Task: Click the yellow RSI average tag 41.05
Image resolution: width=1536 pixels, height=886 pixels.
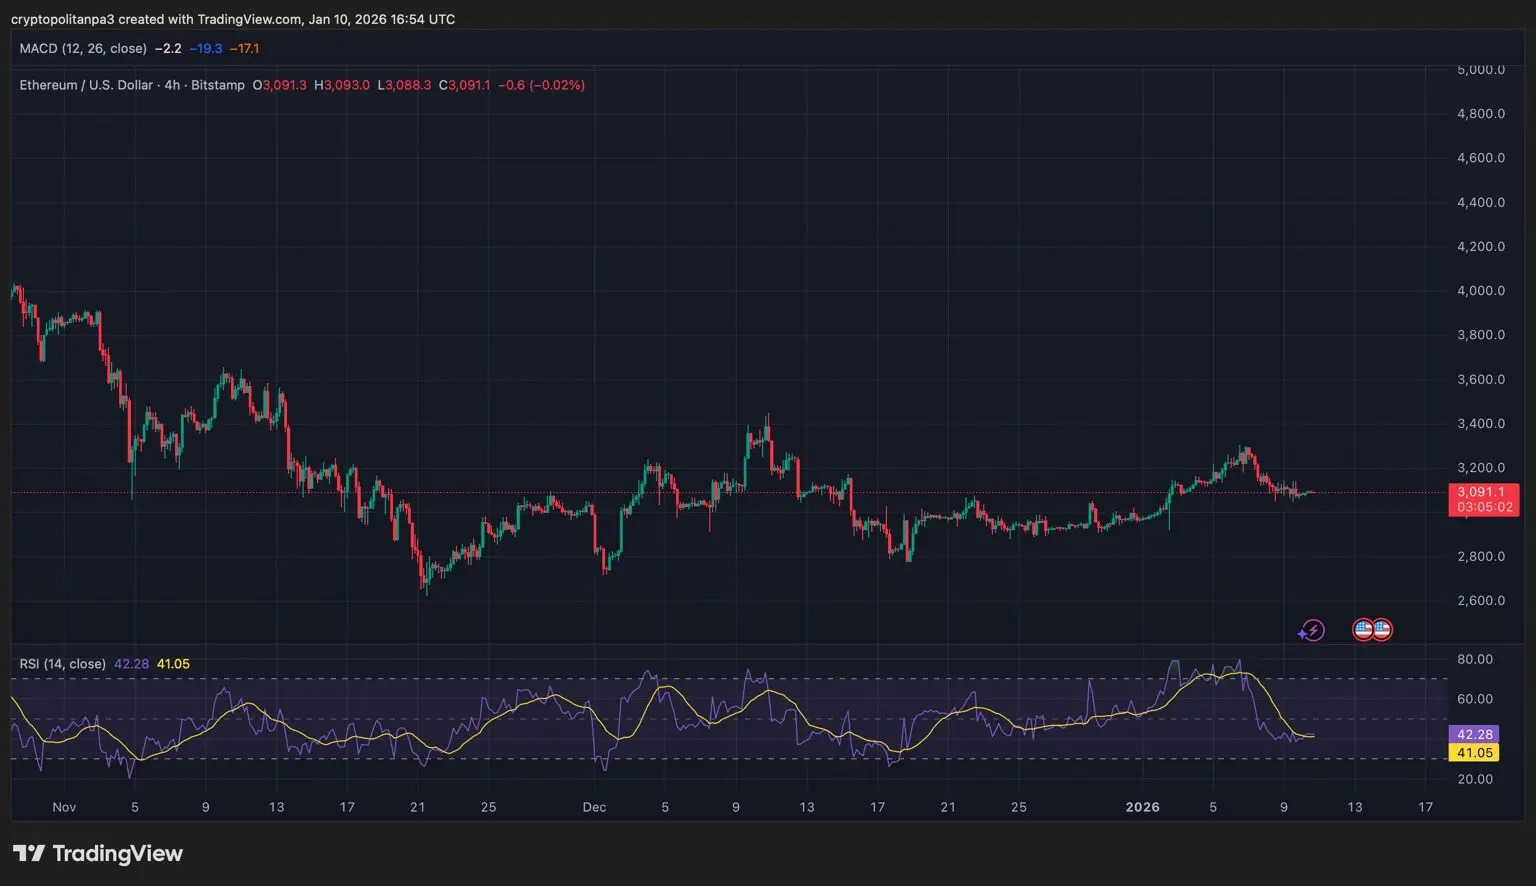Action: click(x=1474, y=753)
